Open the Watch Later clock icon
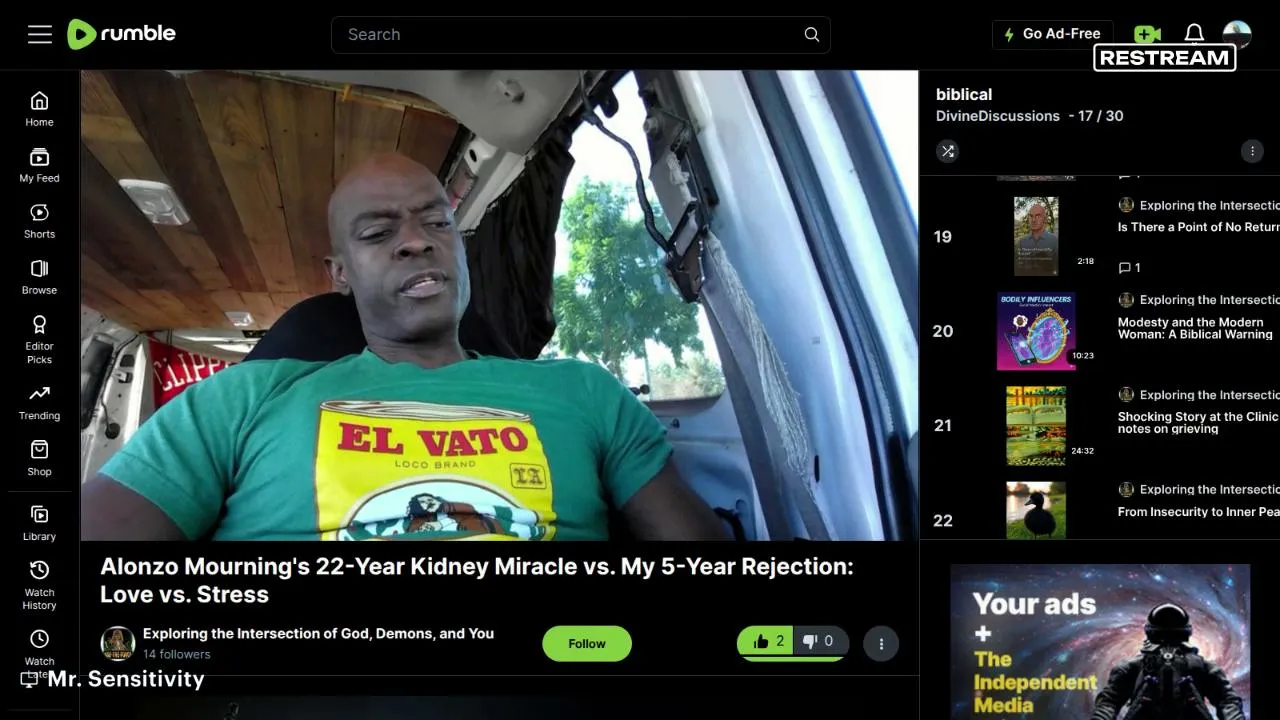The width and height of the screenshot is (1280, 720). (x=40, y=639)
